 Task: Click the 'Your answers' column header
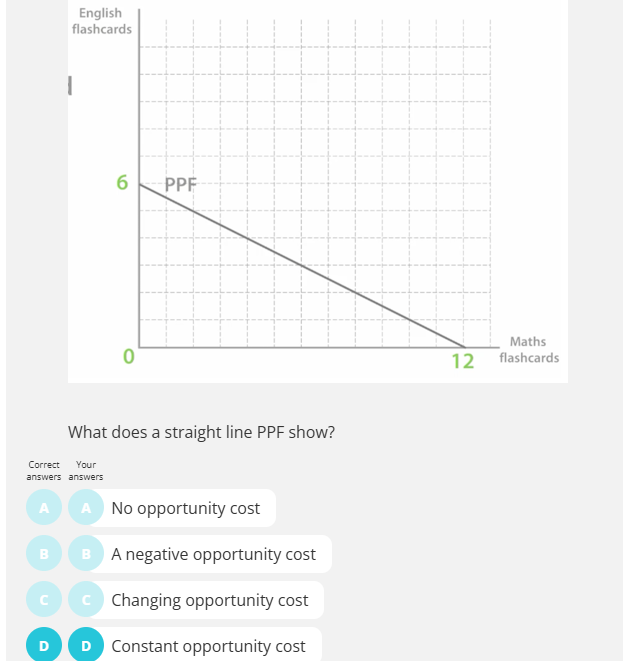click(86, 470)
